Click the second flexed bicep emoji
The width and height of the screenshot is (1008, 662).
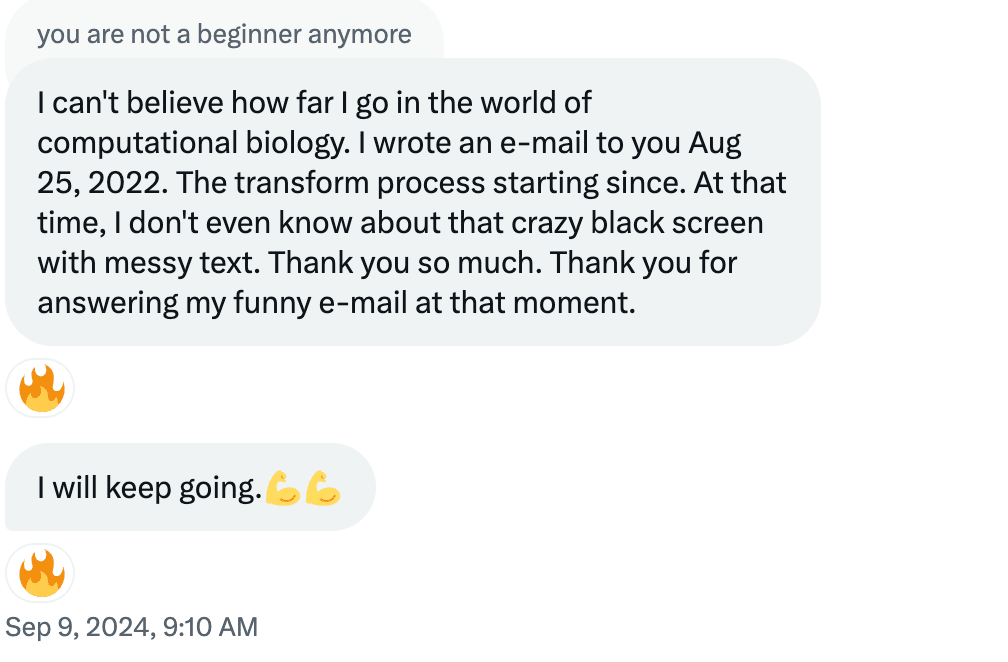tap(322, 488)
